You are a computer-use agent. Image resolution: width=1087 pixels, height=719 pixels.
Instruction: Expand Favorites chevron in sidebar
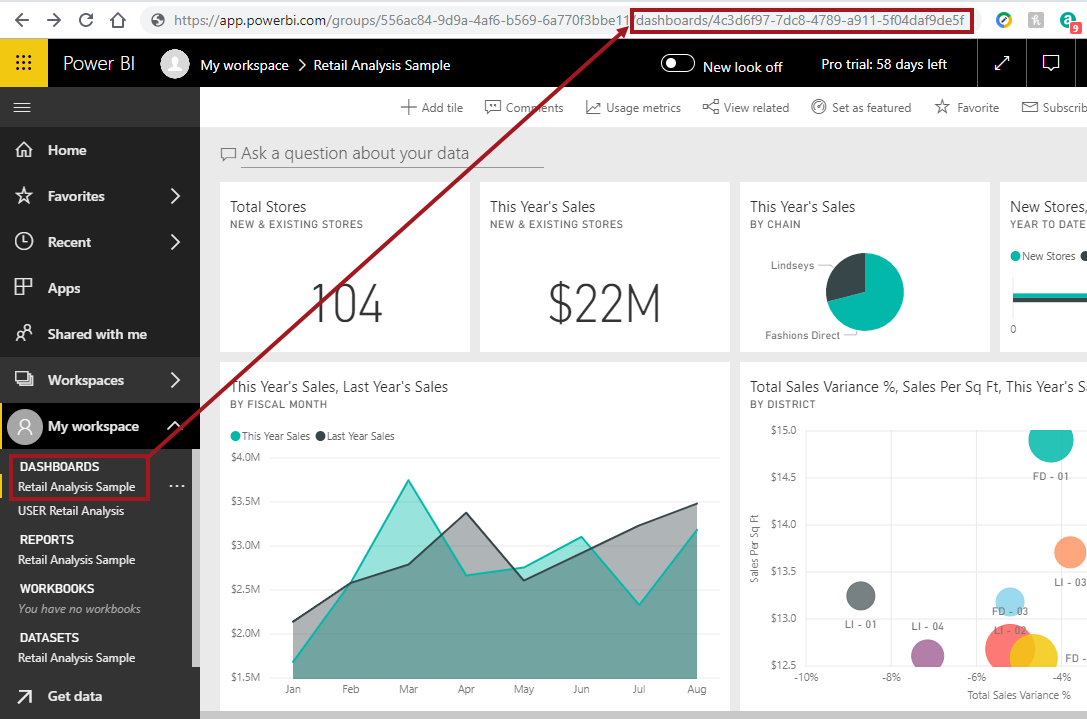click(x=175, y=196)
